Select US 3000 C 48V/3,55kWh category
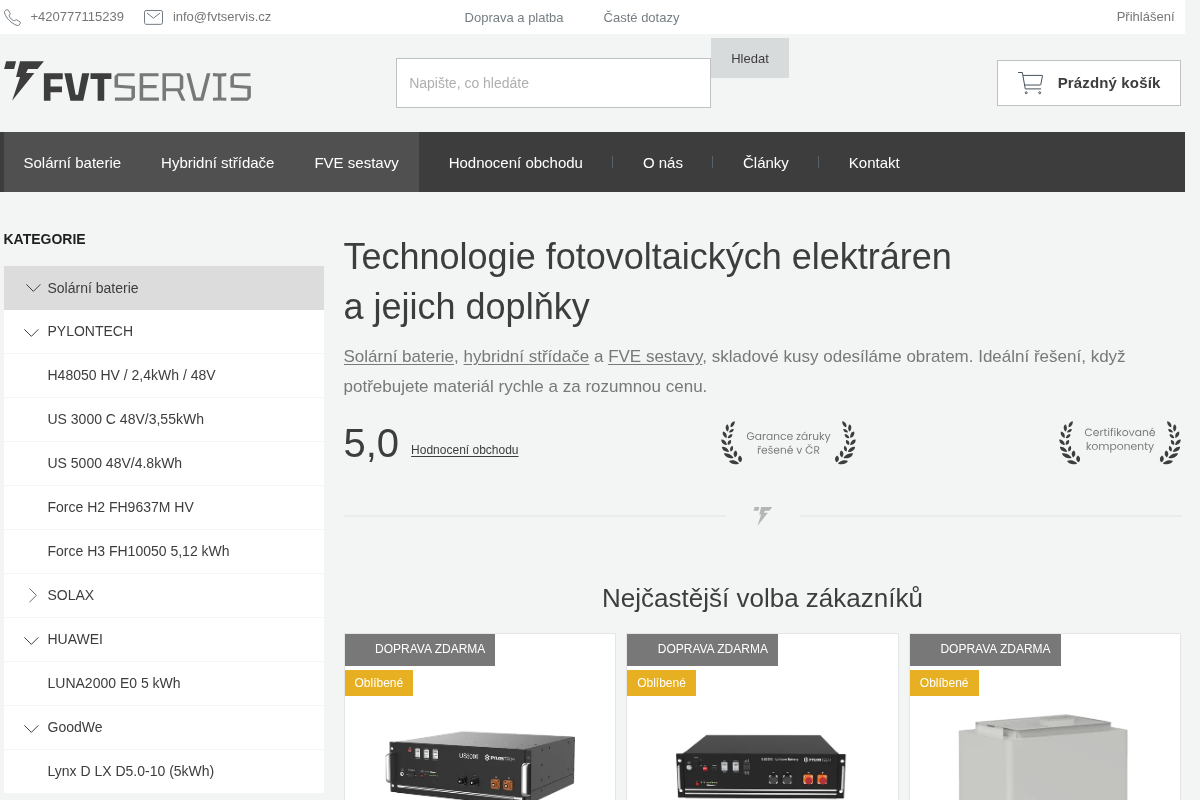 125,419
